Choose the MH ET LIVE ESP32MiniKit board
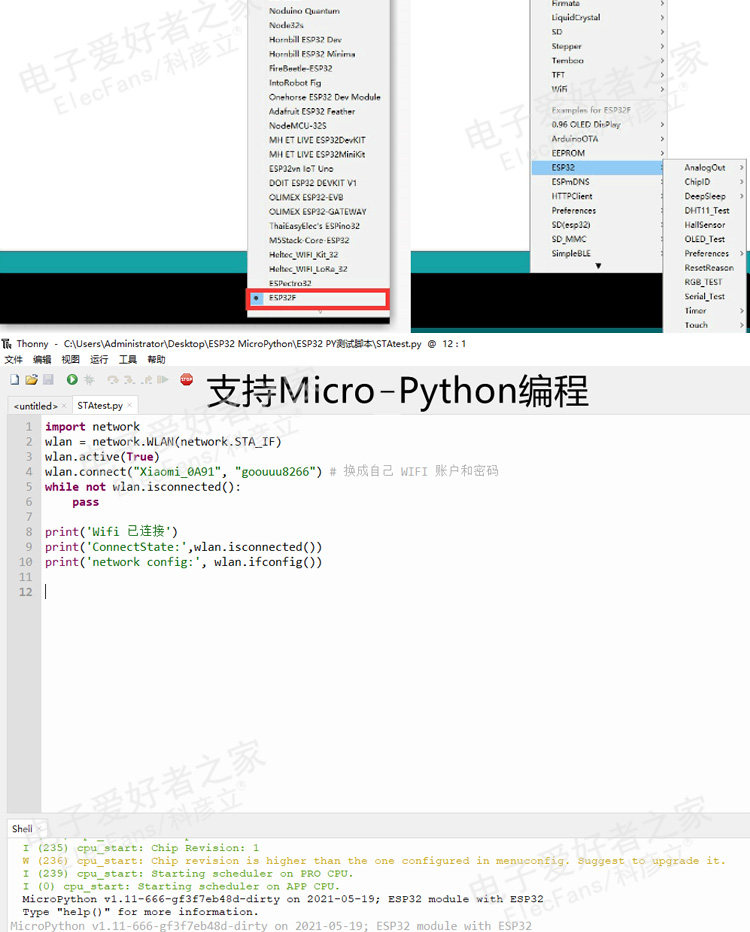Image resolution: width=750 pixels, height=932 pixels. pyautogui.click(x=318, y=155)
